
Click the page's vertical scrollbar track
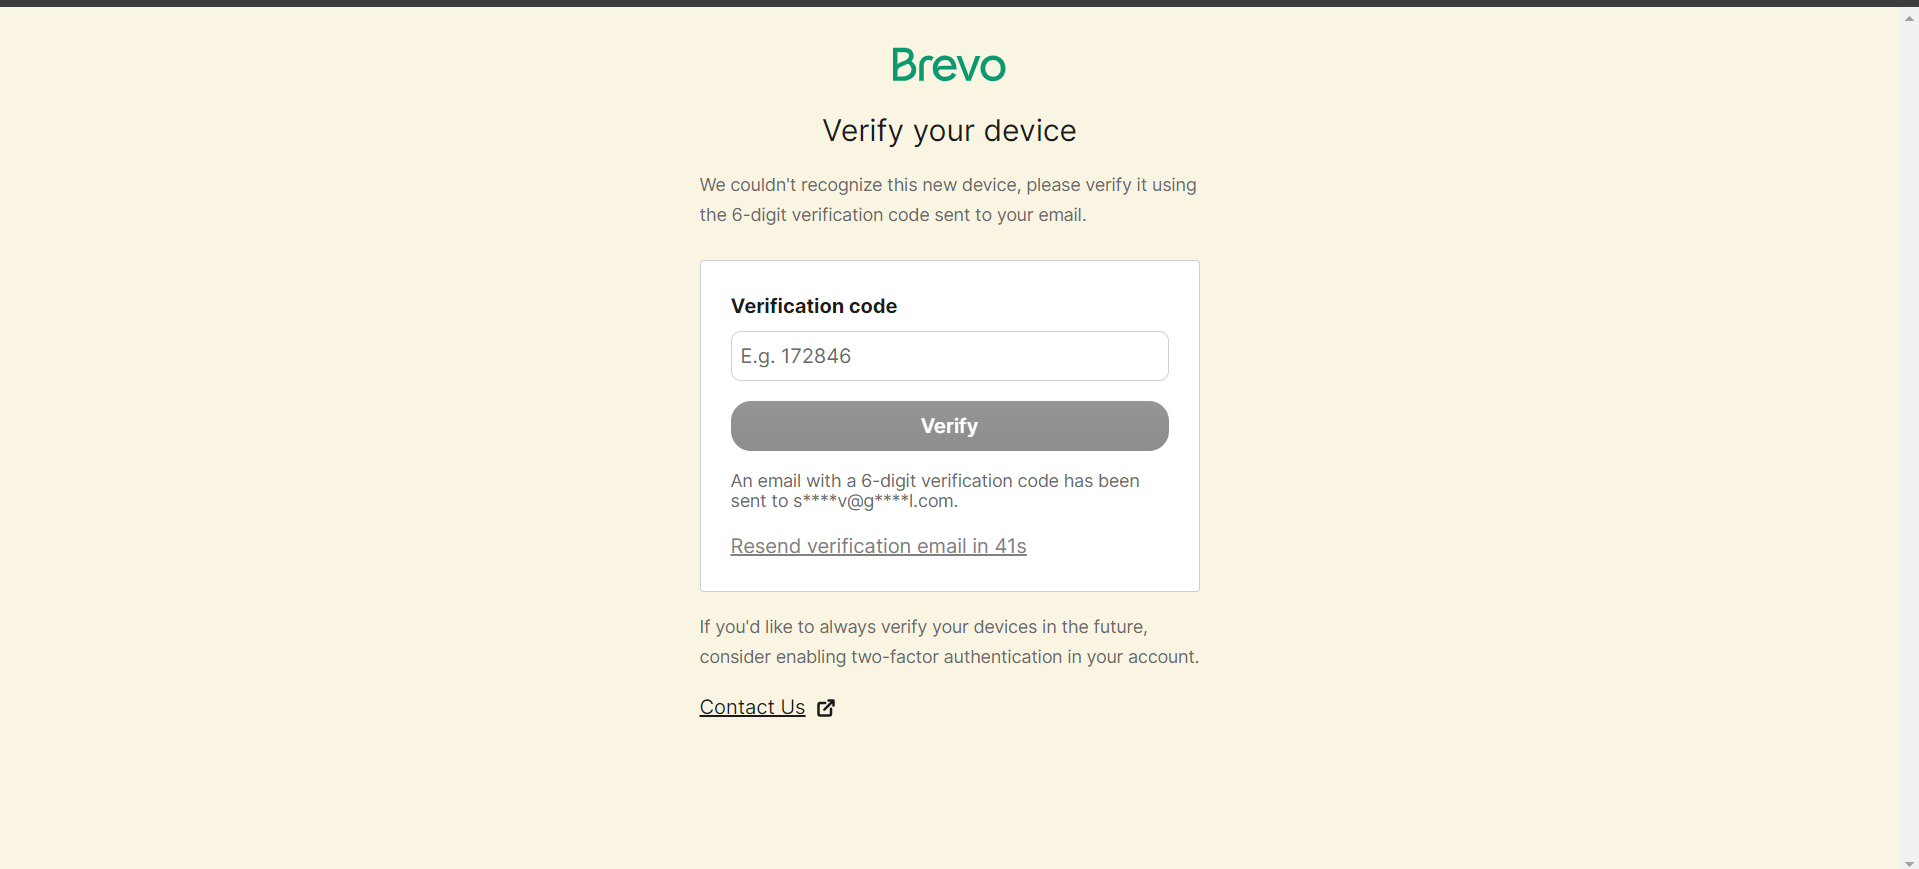(1909, 440)
